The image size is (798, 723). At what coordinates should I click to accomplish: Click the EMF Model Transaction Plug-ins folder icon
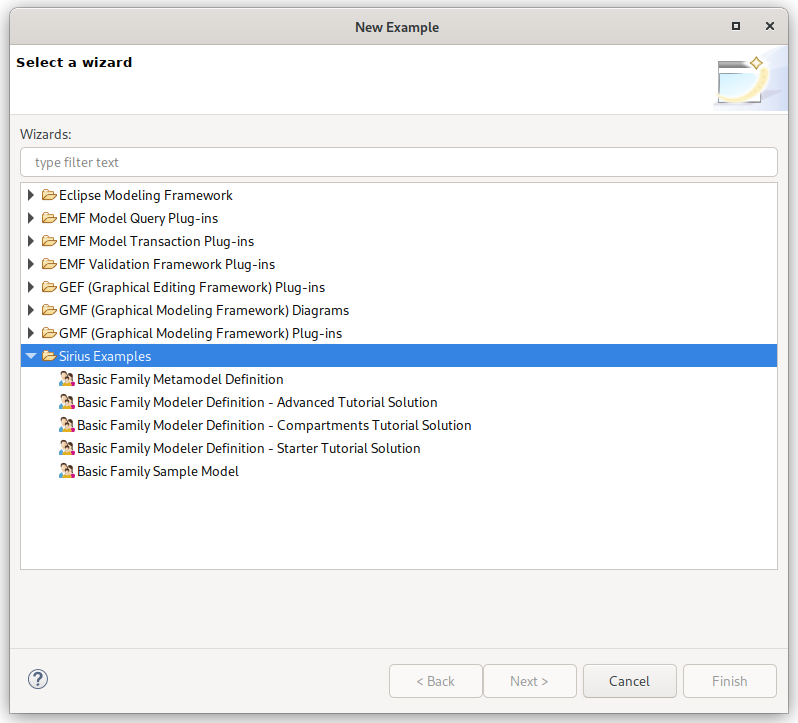(x=49, y=241)
